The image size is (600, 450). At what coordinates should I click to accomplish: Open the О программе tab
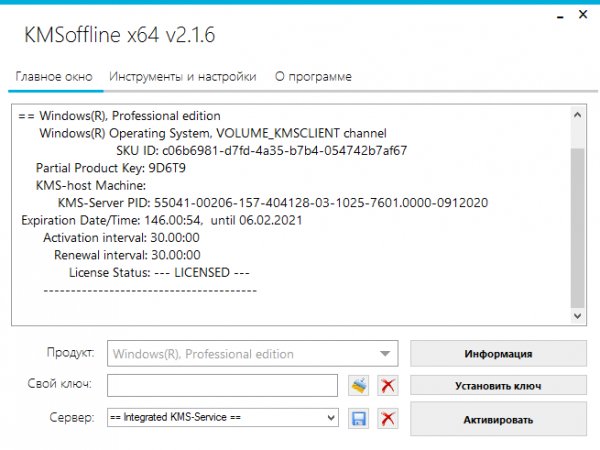tap(313, 77)
